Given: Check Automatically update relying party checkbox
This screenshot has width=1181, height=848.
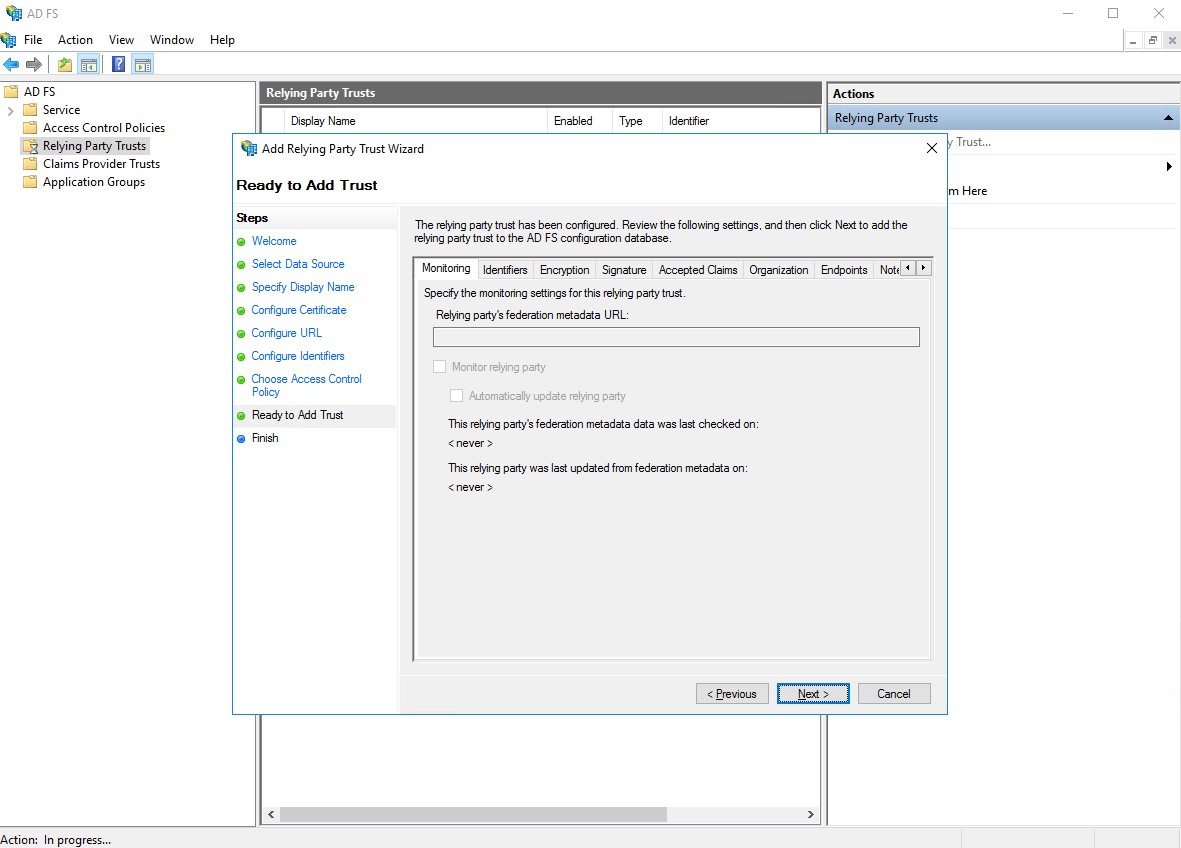Looking at the screenshot, I should (x=456, y=396).
